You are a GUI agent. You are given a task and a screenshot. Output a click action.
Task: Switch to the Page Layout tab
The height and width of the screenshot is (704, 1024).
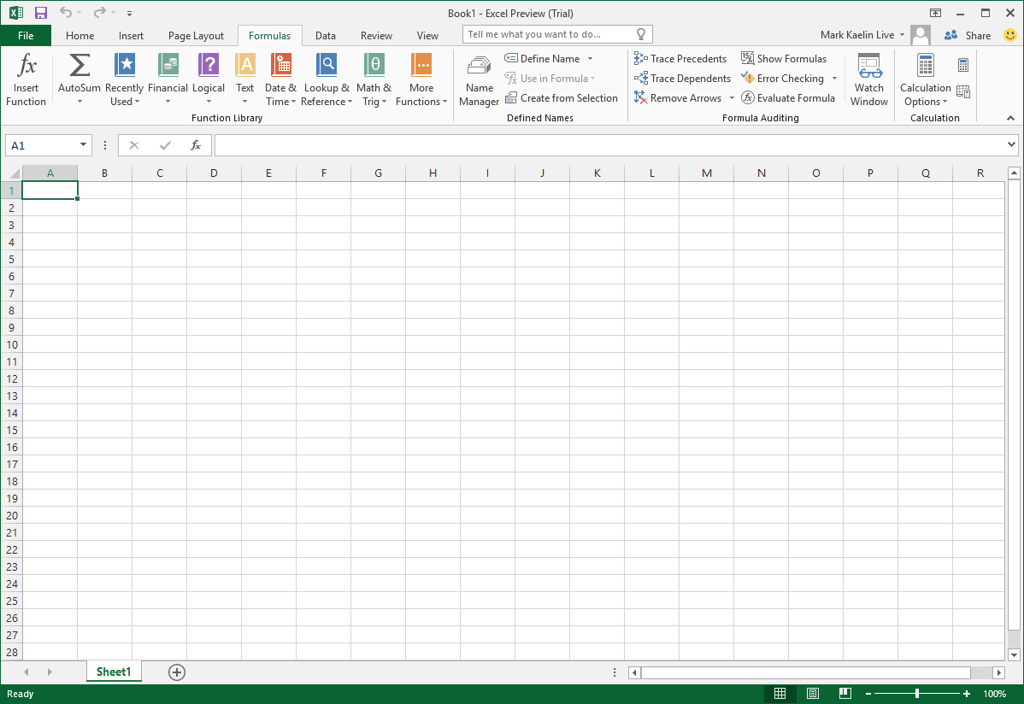196,35
